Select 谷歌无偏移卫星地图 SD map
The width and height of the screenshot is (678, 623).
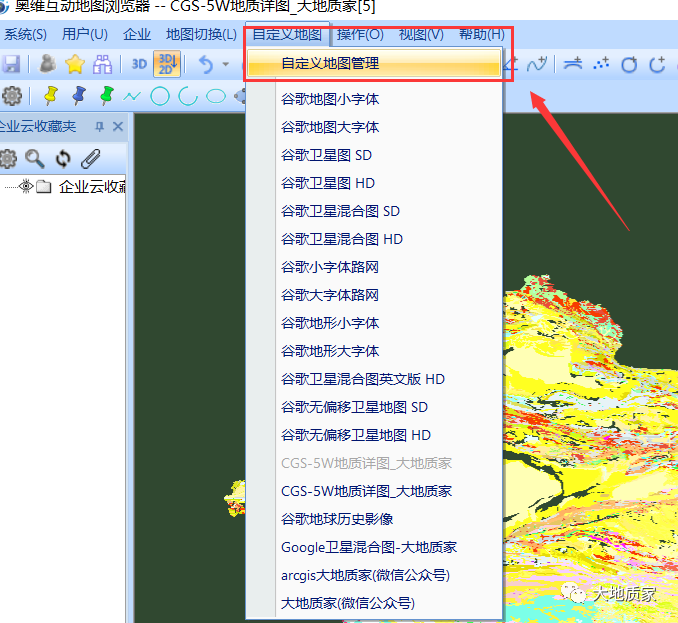click(374, 407)
